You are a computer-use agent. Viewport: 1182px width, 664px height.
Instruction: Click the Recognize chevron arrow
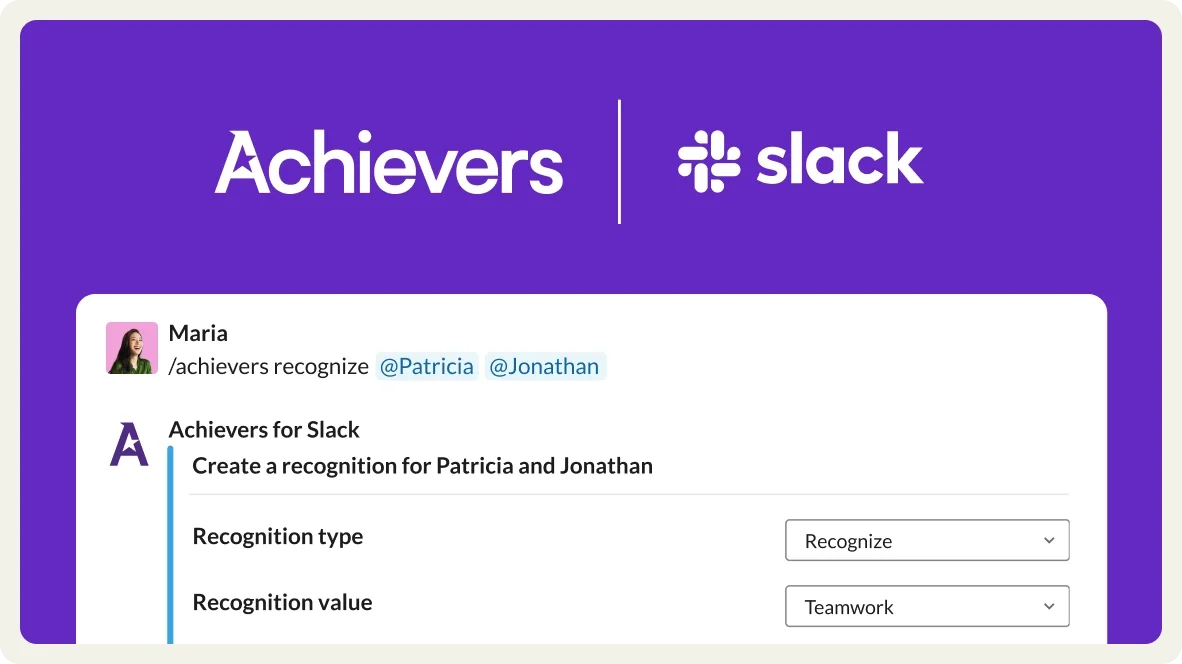(1048, 540)
